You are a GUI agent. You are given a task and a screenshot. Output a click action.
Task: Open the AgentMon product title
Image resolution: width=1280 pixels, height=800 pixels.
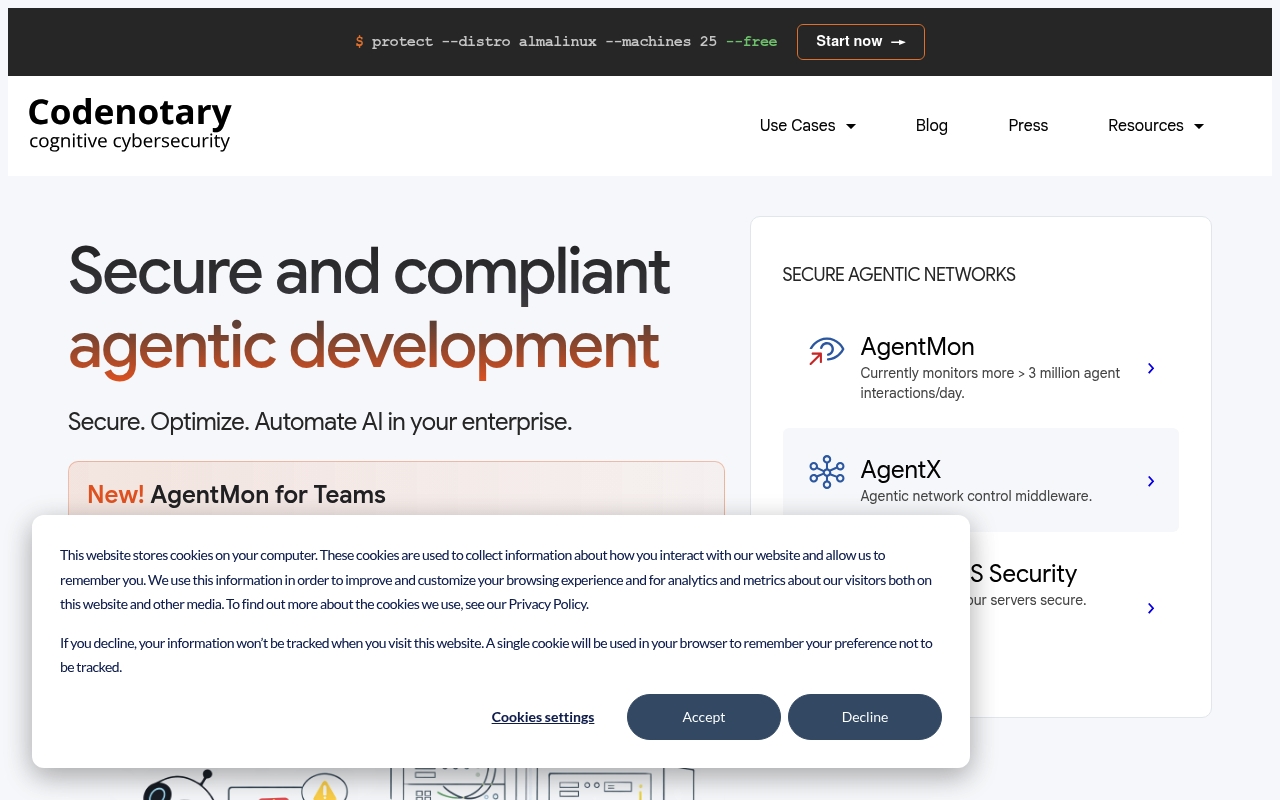(917, 346)
